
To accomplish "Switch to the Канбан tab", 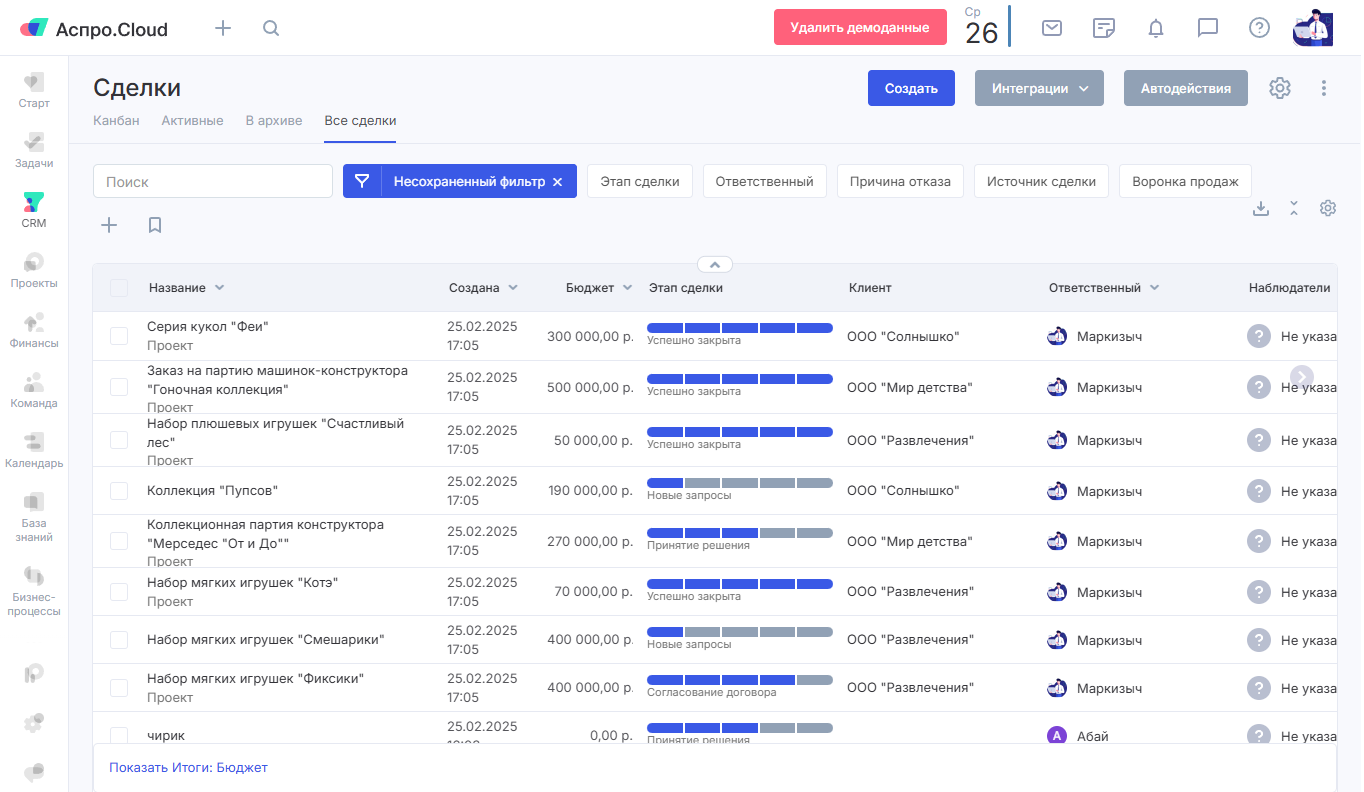I will coord(116,121).
